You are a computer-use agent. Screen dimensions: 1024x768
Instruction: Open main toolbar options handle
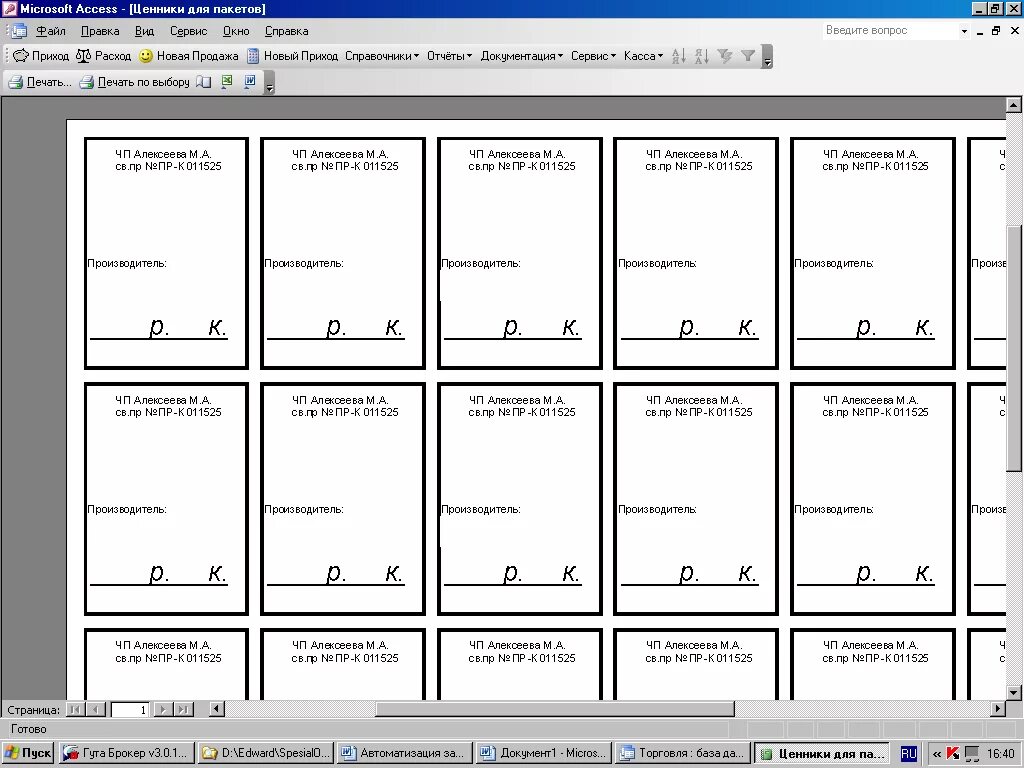click(x=767, y=57)
